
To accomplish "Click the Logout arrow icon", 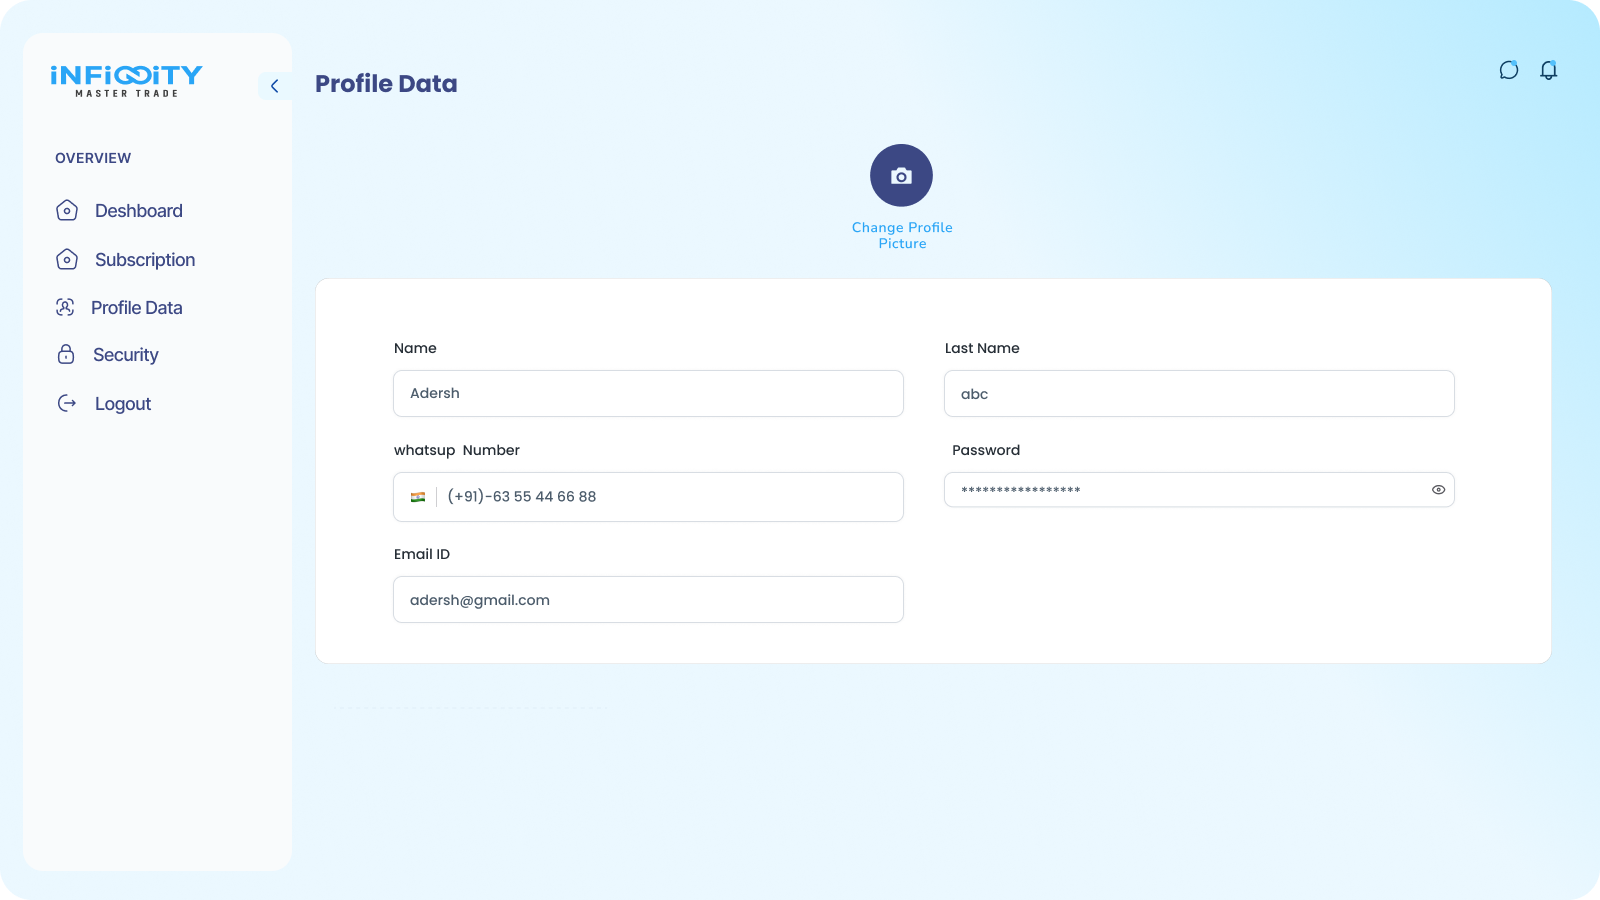I will [67, 403].
